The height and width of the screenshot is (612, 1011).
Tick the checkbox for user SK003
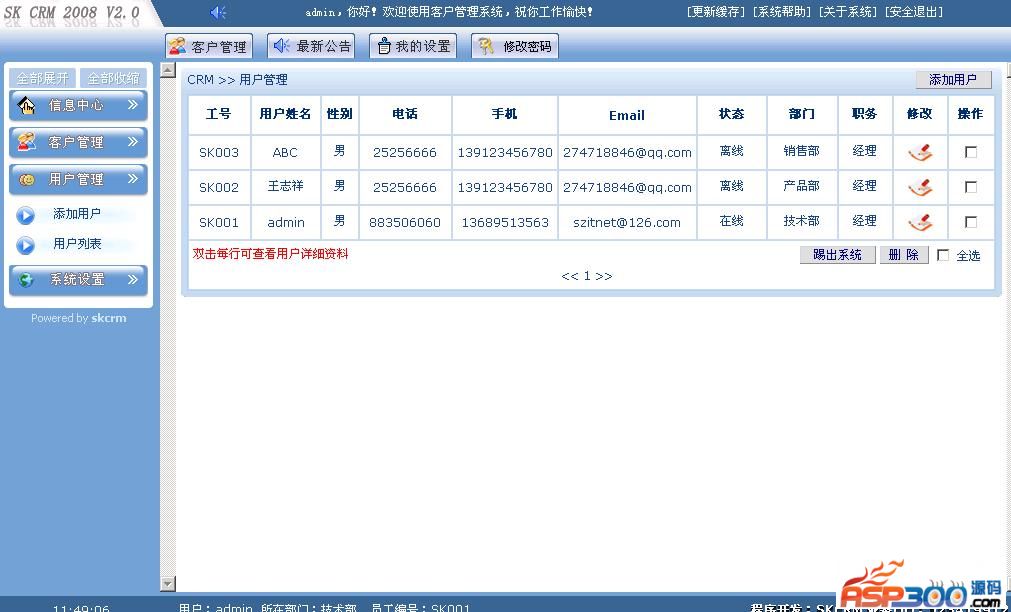970,152
